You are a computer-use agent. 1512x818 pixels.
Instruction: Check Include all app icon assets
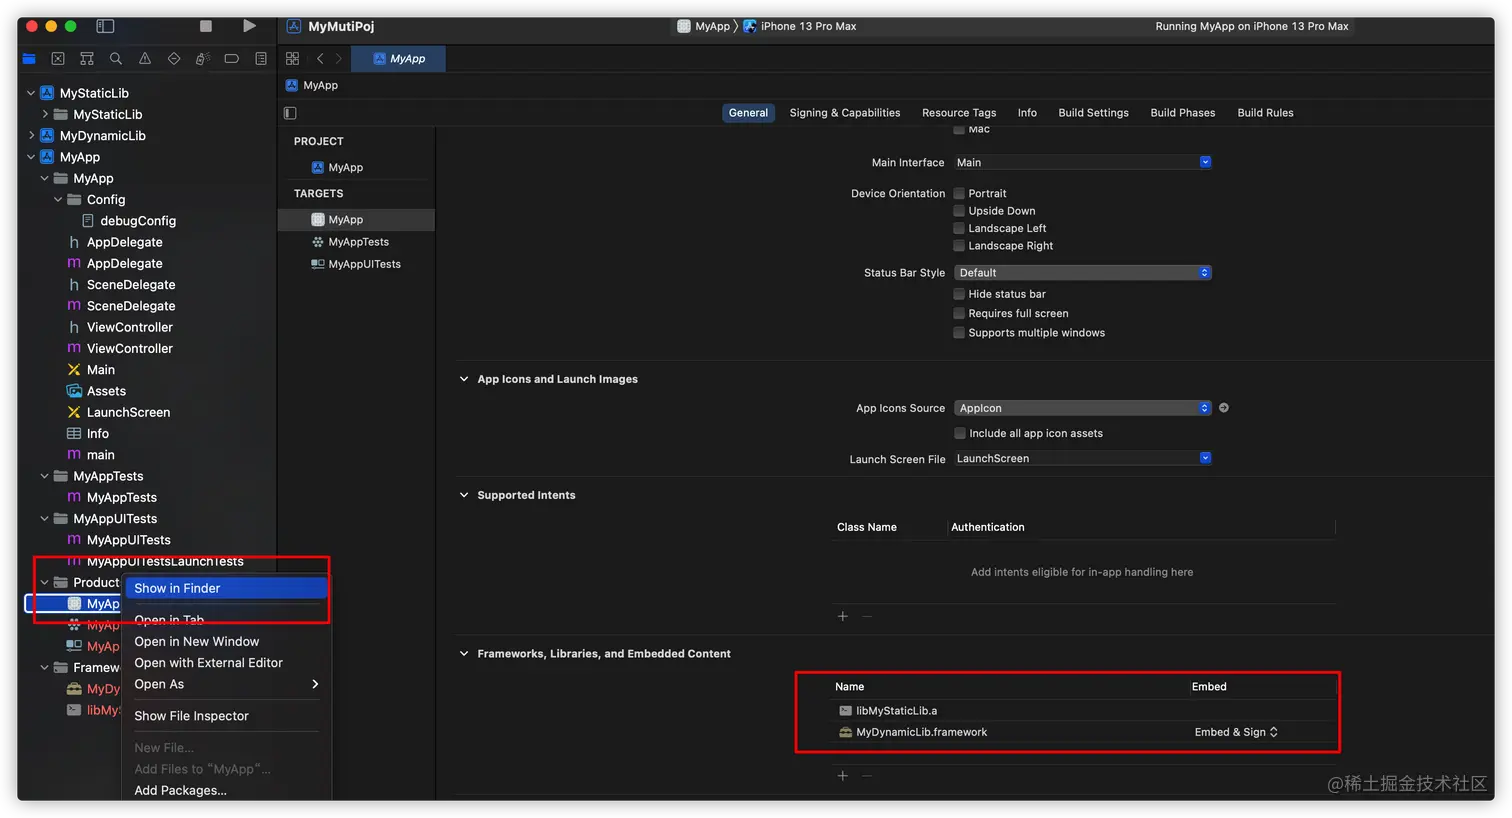959,433
